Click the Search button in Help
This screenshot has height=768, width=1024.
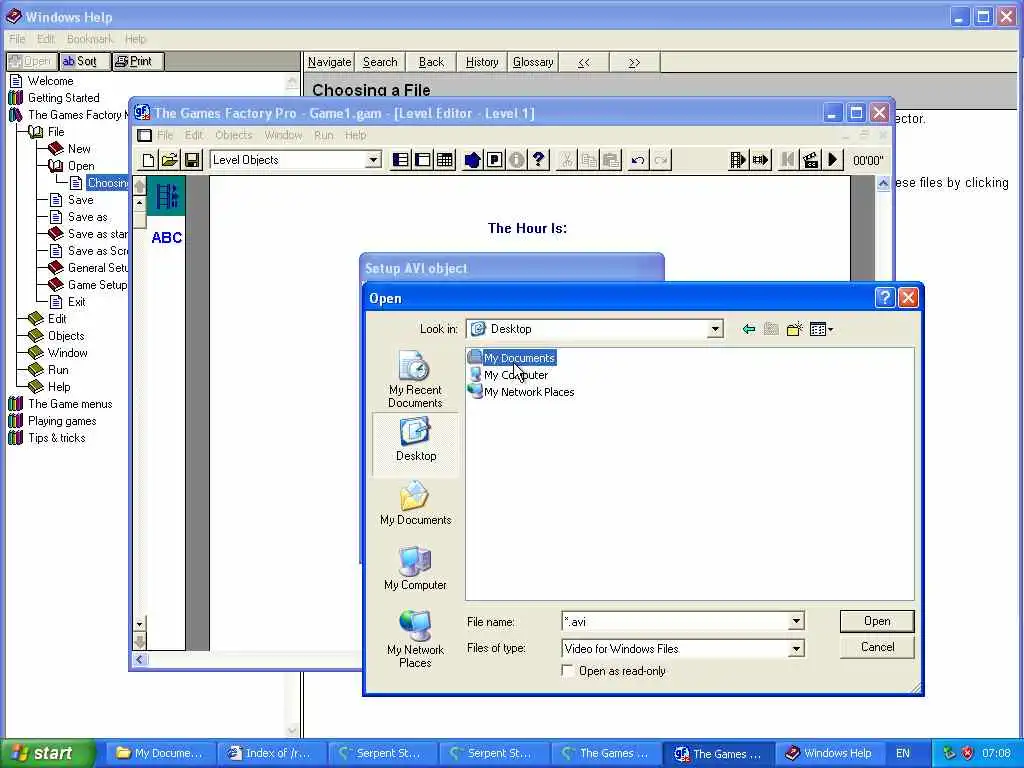tap(380, 62)
